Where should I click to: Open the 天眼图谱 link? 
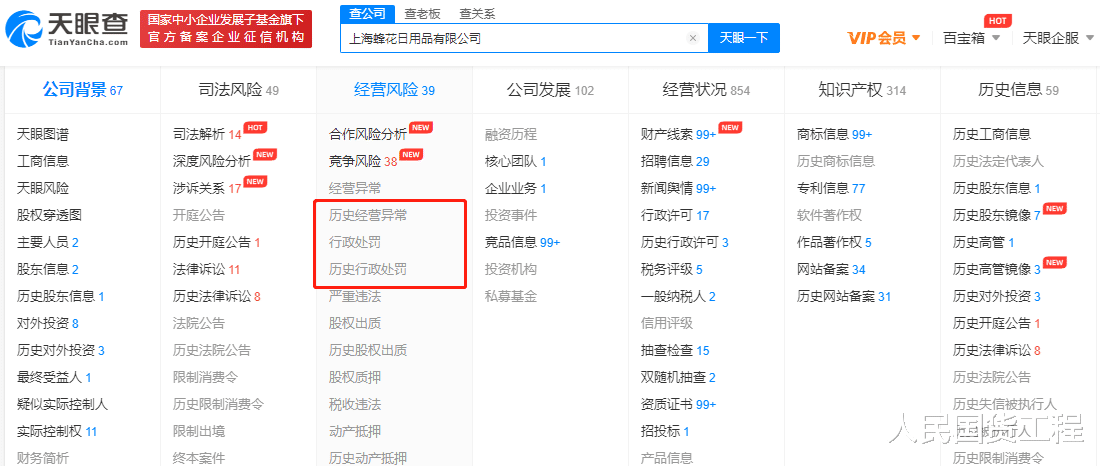(x=43, y=134)
